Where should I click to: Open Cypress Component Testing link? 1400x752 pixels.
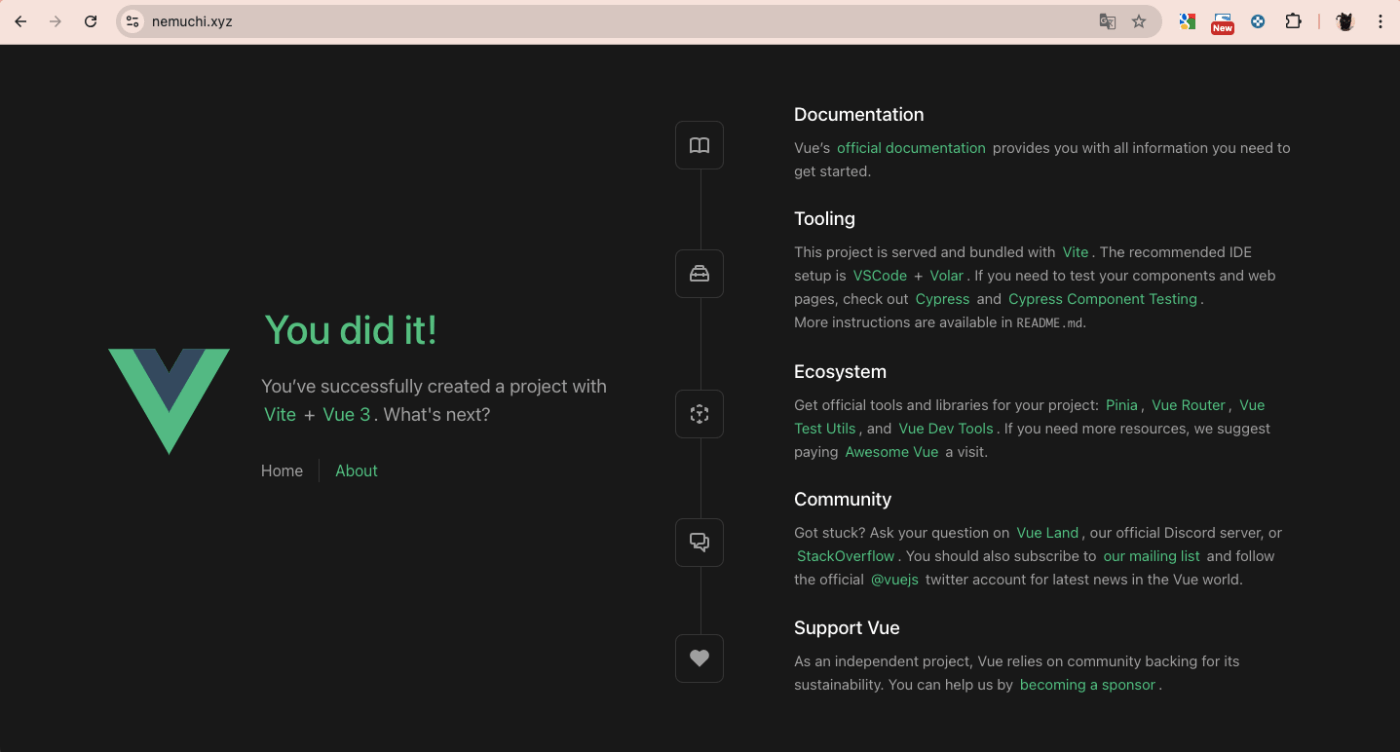[1103, 299]
